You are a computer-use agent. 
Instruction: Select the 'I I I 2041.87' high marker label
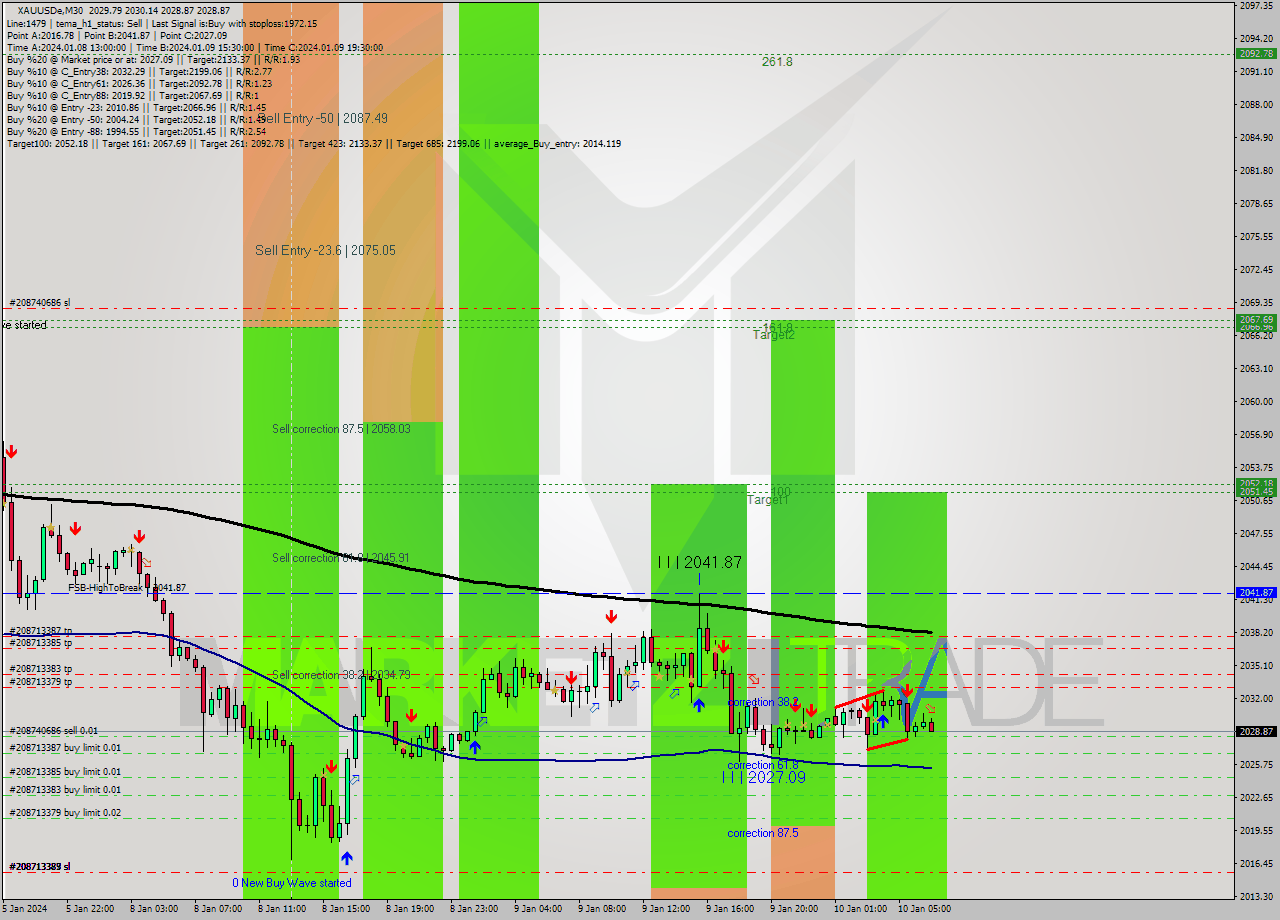(x=700, y=562)
